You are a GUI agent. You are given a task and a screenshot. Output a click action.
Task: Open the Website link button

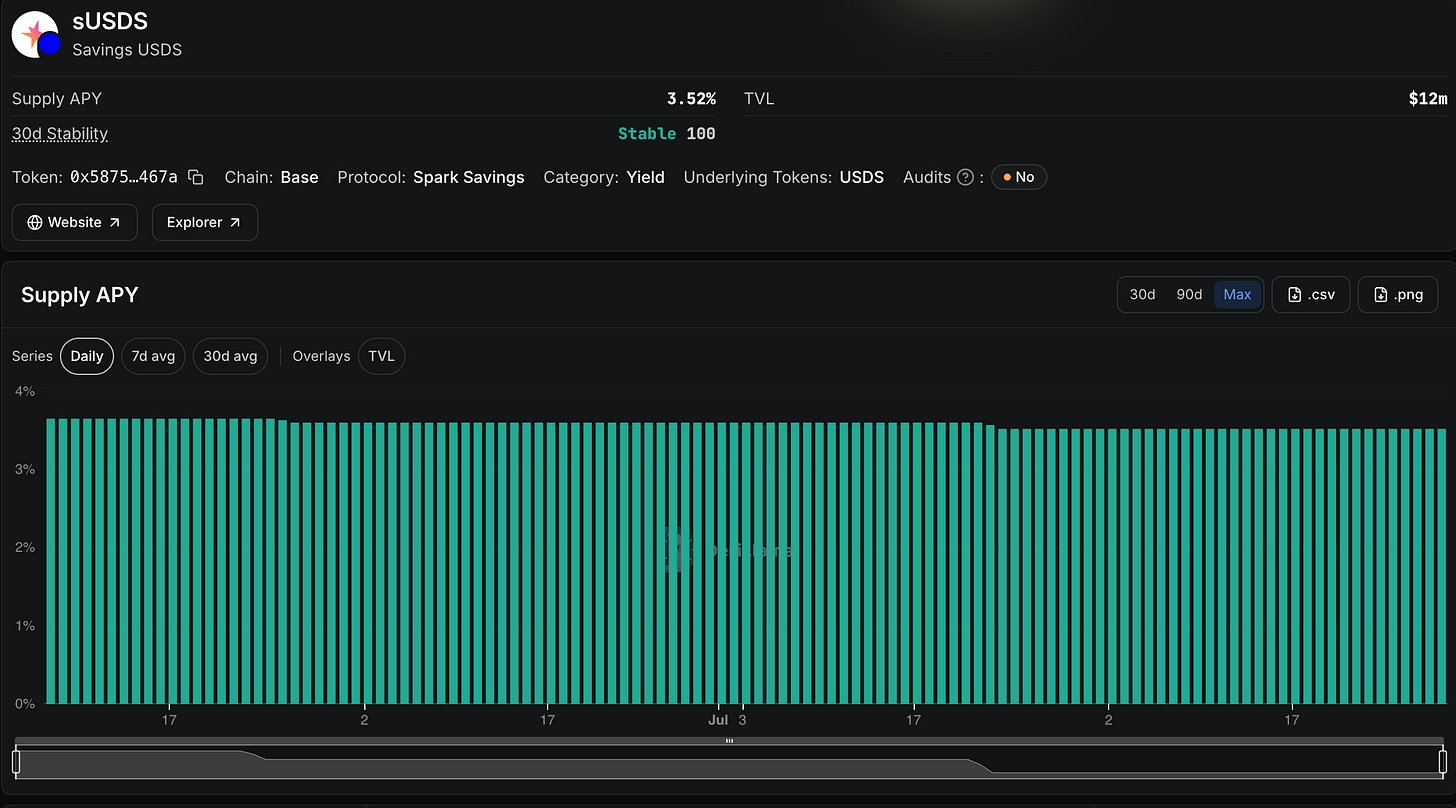73,222
